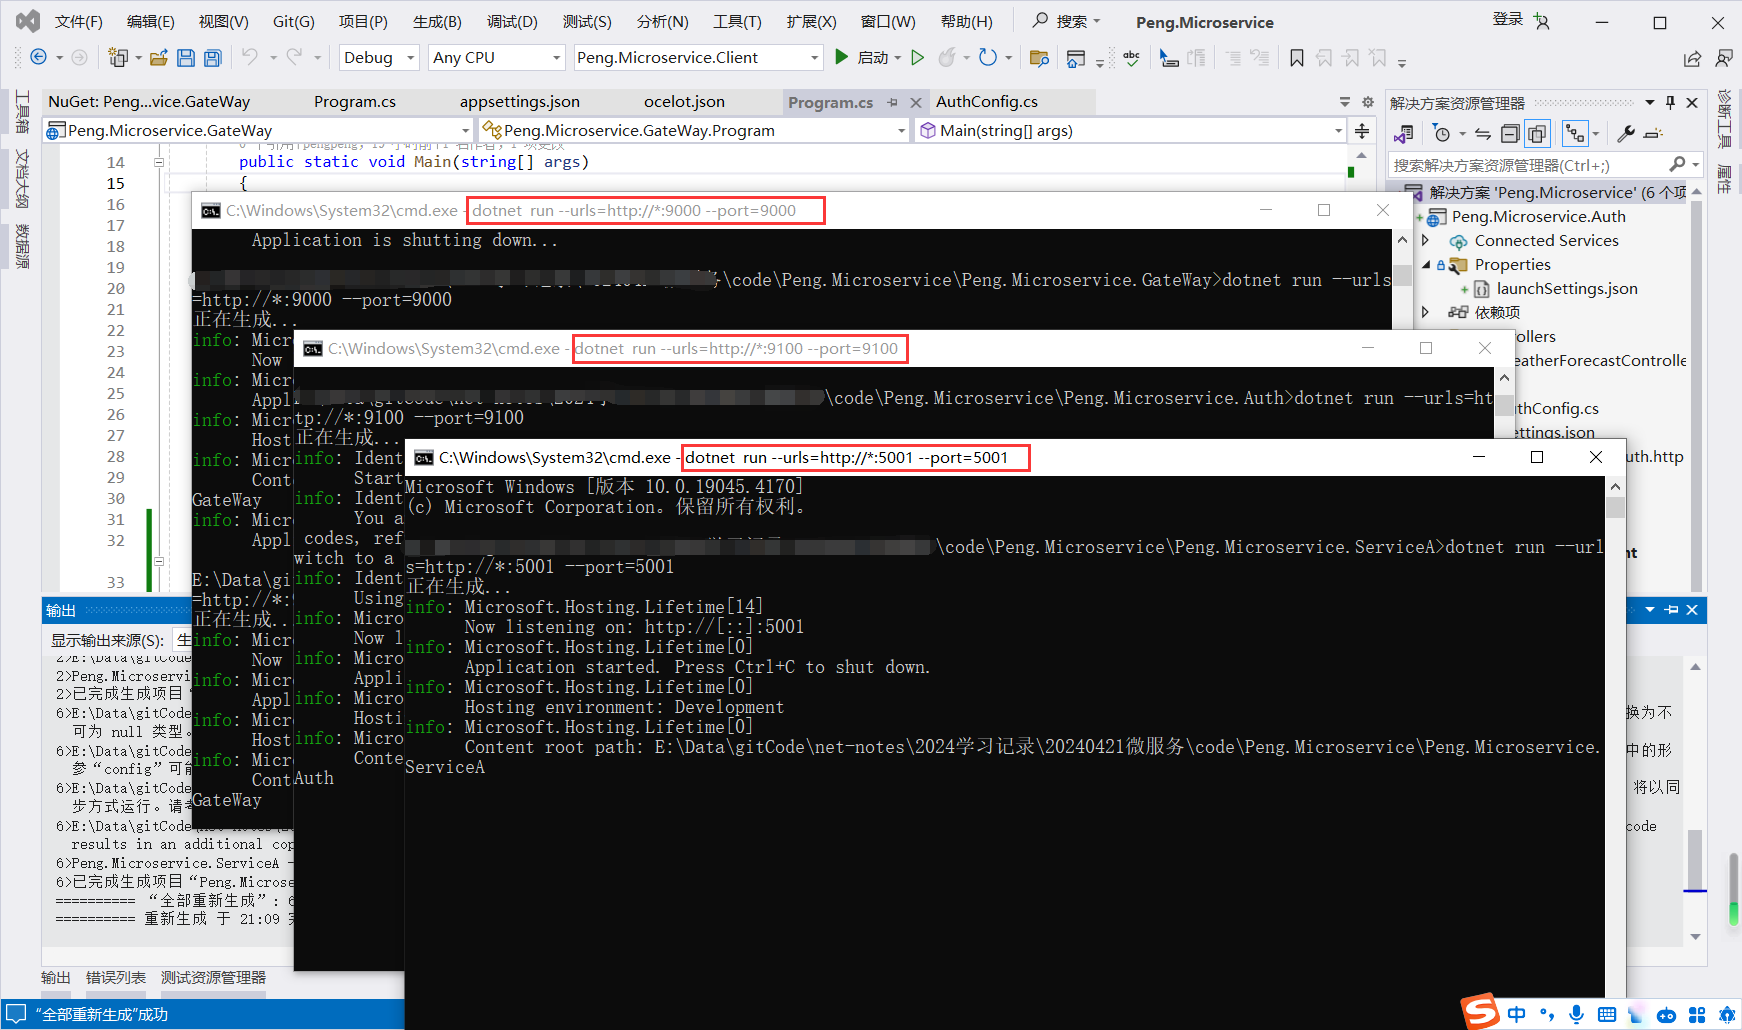1742x1030 pixels.
Task: Start without debugging using hollow play icon
Action: click(x=918, y=57)
